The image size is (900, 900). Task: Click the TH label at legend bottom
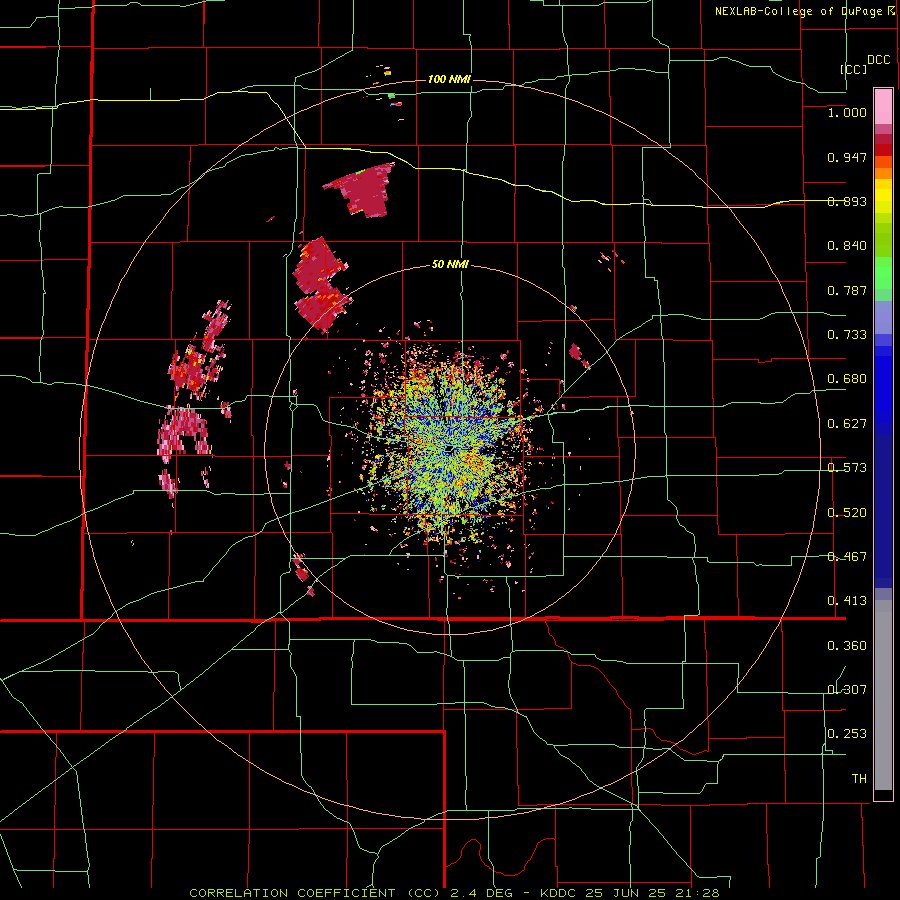(x=859, y=779)
